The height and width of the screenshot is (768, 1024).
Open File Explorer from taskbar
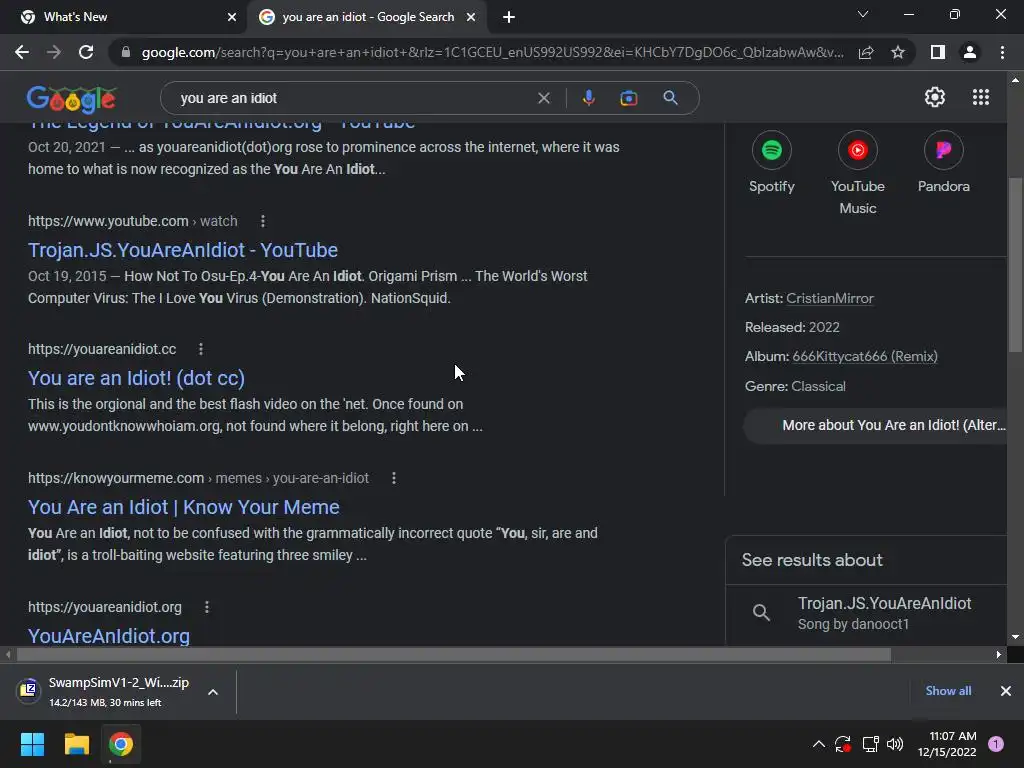[x=76, y=744]
